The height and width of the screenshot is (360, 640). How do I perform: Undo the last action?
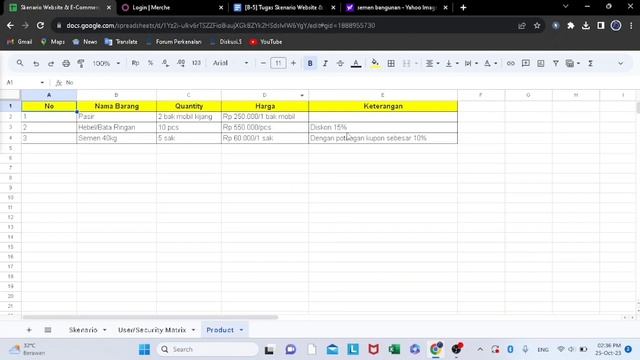tap(36, 63)
